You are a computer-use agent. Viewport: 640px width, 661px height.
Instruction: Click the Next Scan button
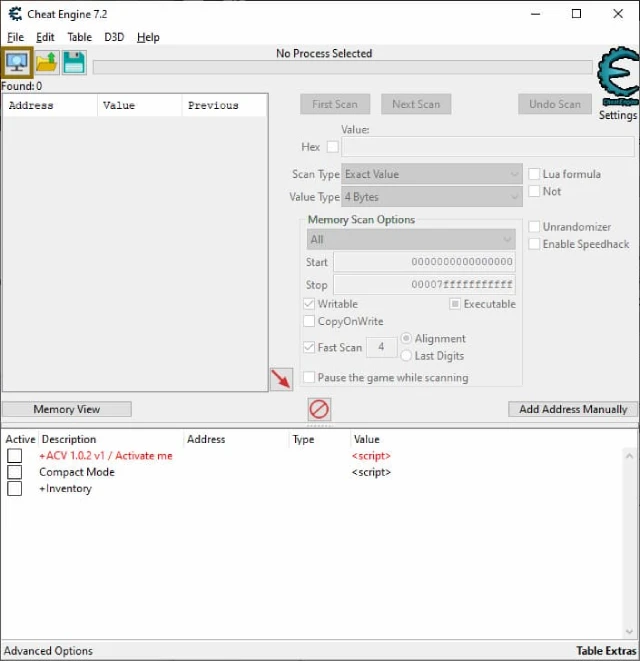(416, 104)
